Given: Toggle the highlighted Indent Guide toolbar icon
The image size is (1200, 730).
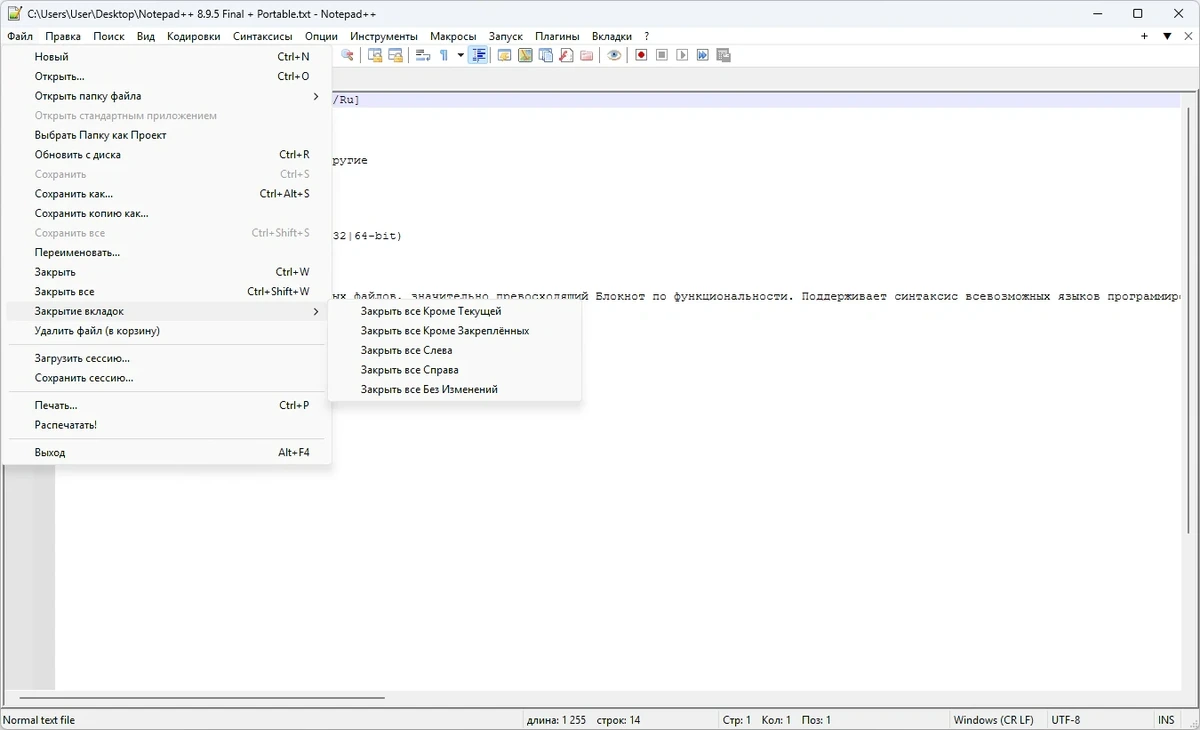Looking at the screenshot, I should point(479,55).
